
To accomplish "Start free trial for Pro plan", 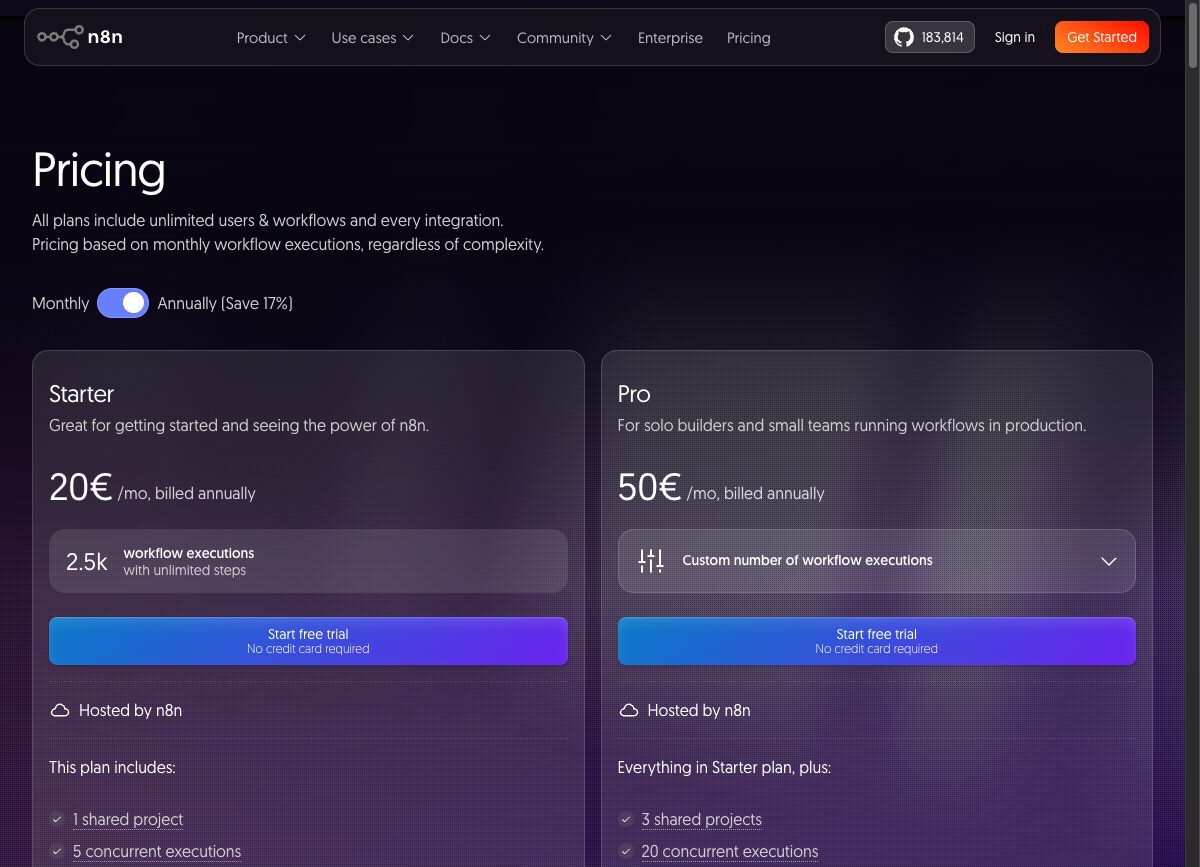I will tap(877, 641).
